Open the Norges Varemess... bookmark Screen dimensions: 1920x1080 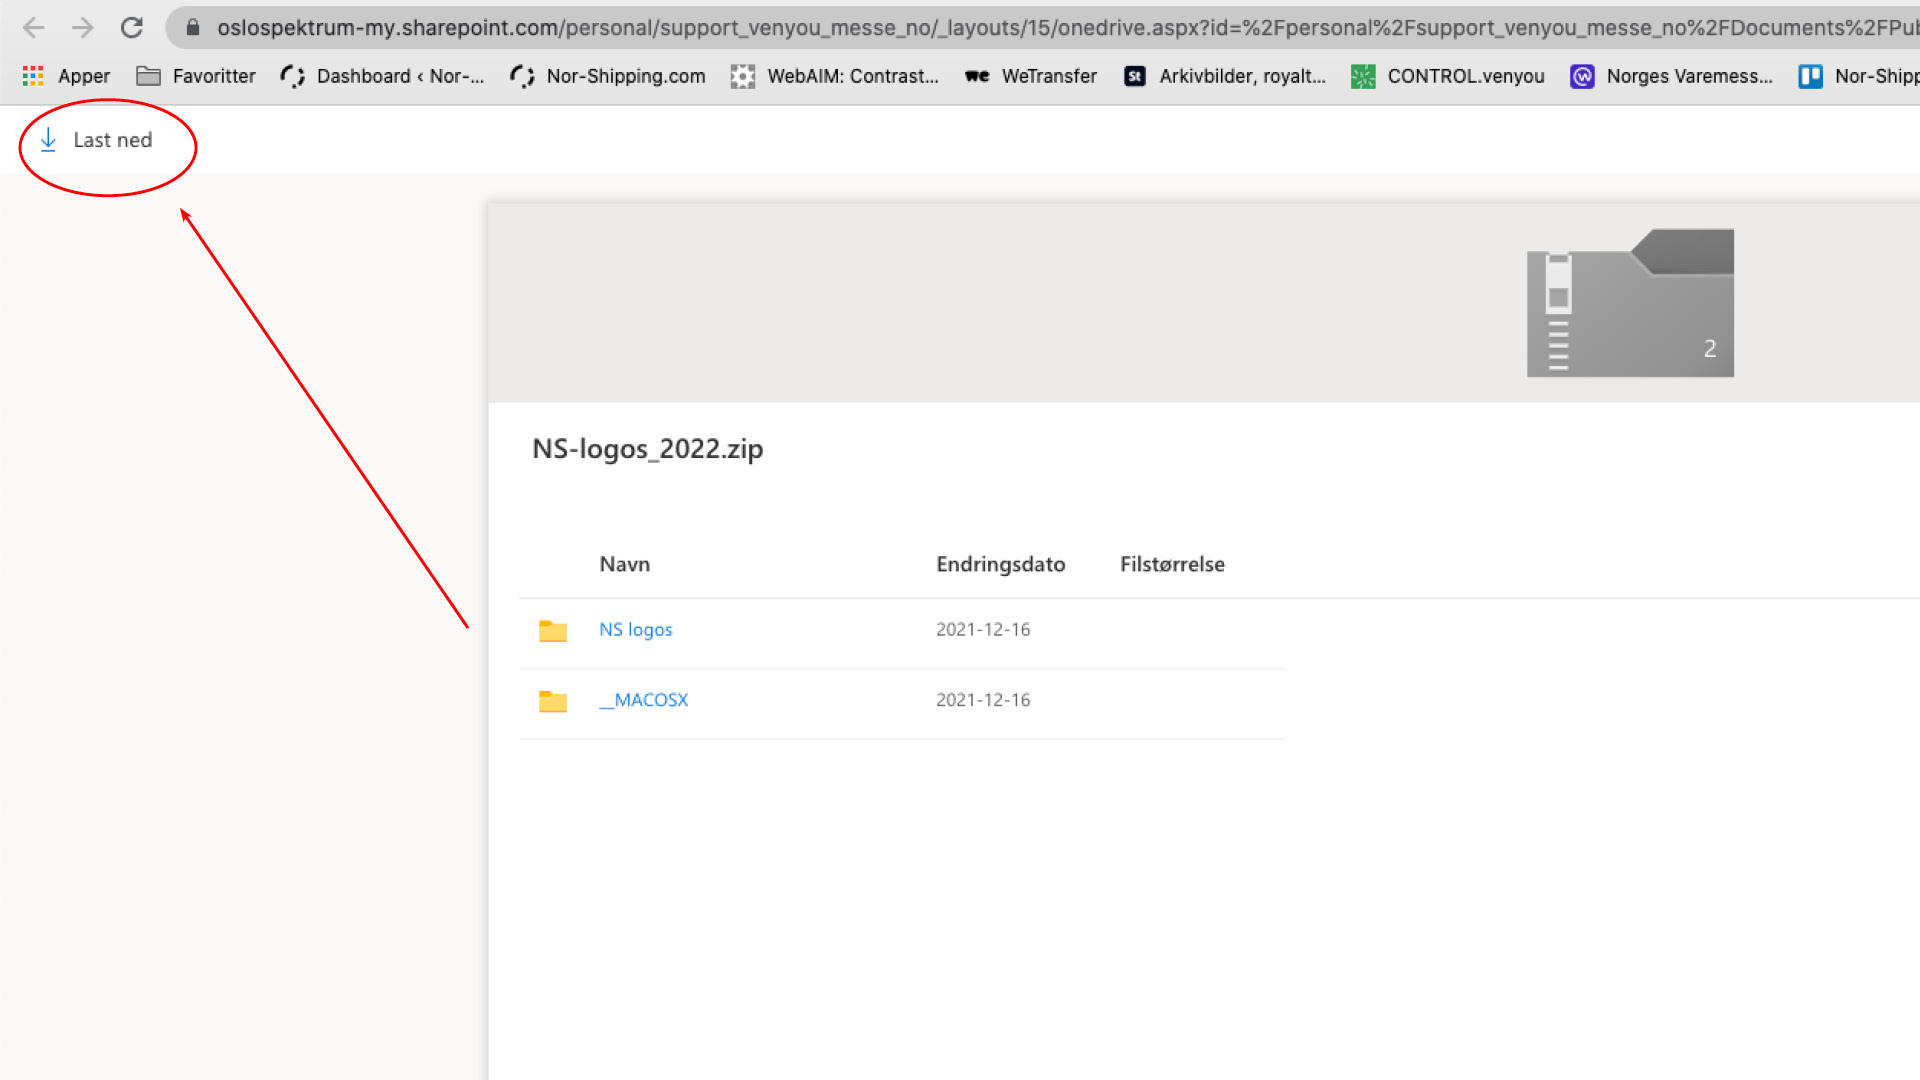click(x=1671, y=76)
